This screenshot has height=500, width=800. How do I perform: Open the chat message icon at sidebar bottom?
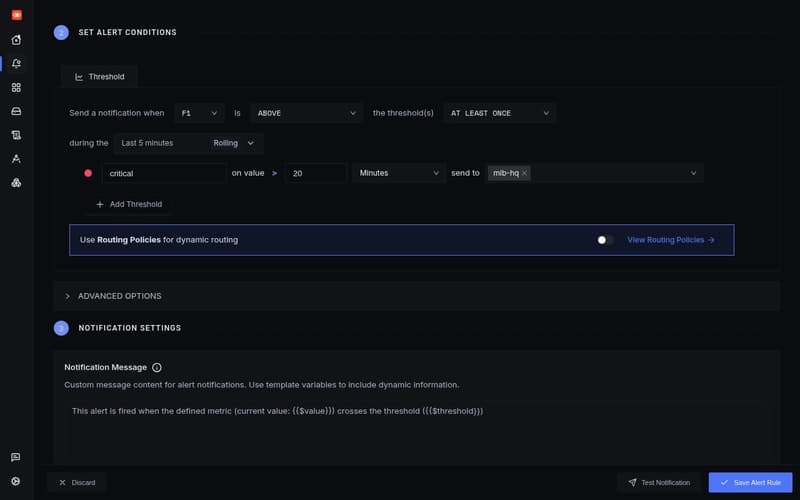(x=16, y=457)
